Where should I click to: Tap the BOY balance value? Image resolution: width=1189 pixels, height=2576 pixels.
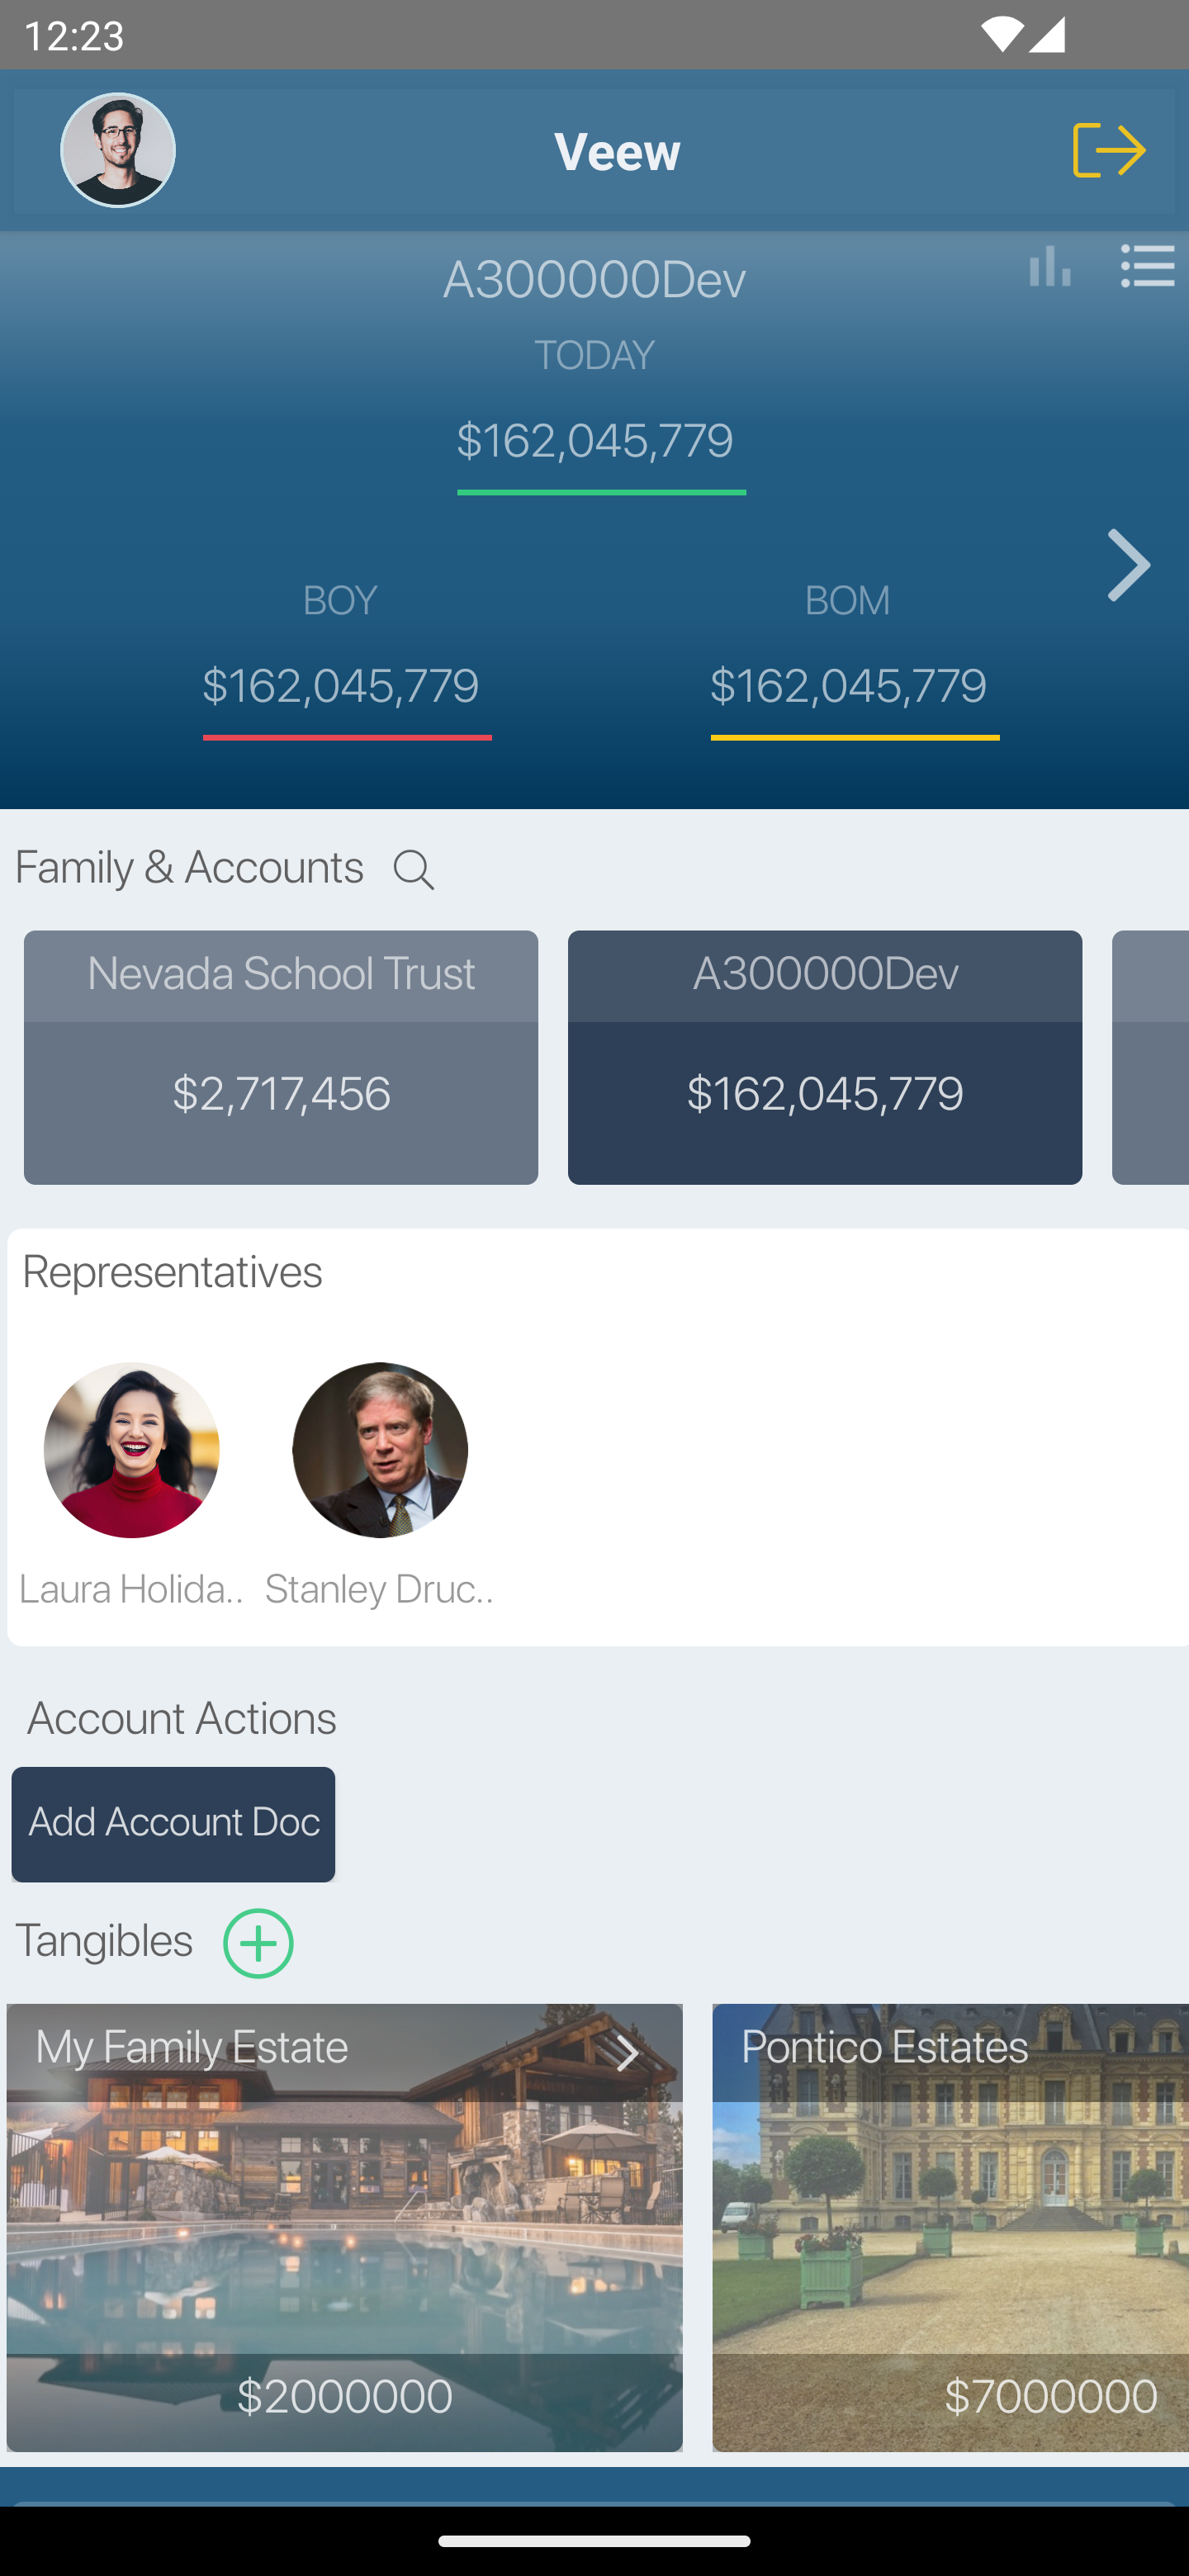341,686
